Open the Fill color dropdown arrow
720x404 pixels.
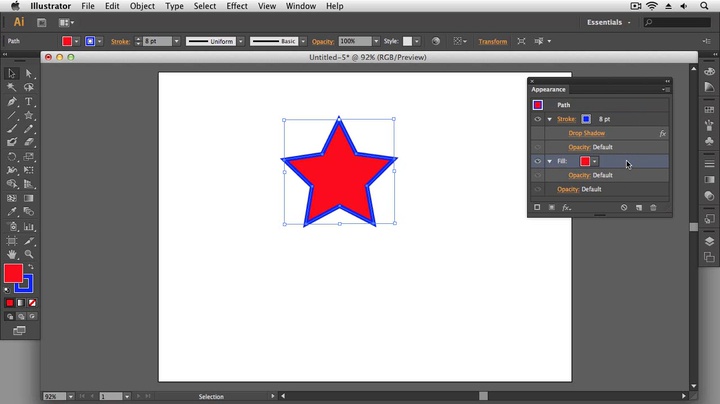coord(595,161)
